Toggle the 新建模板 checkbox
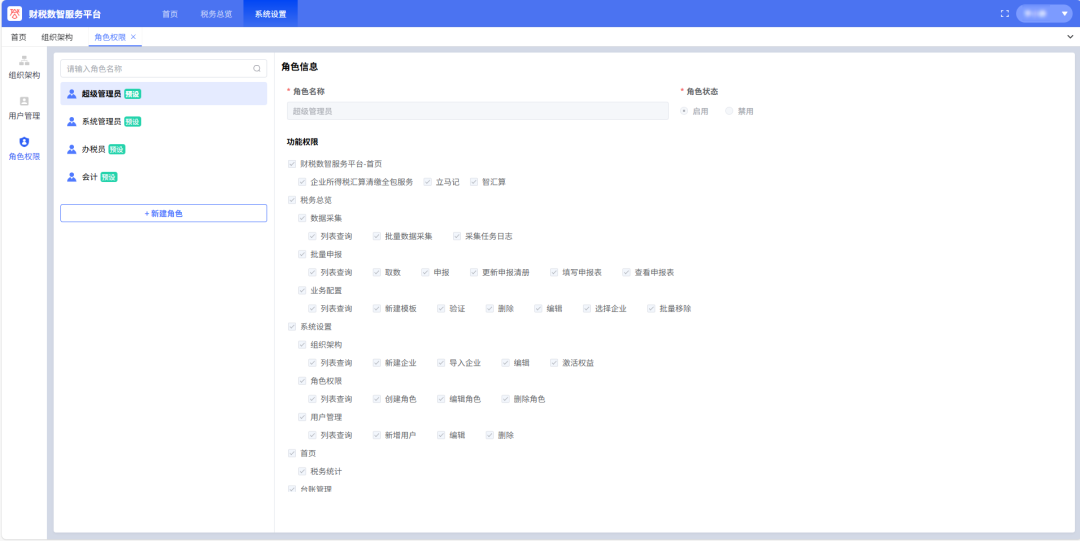1080x541 pixels. point(376,309)
